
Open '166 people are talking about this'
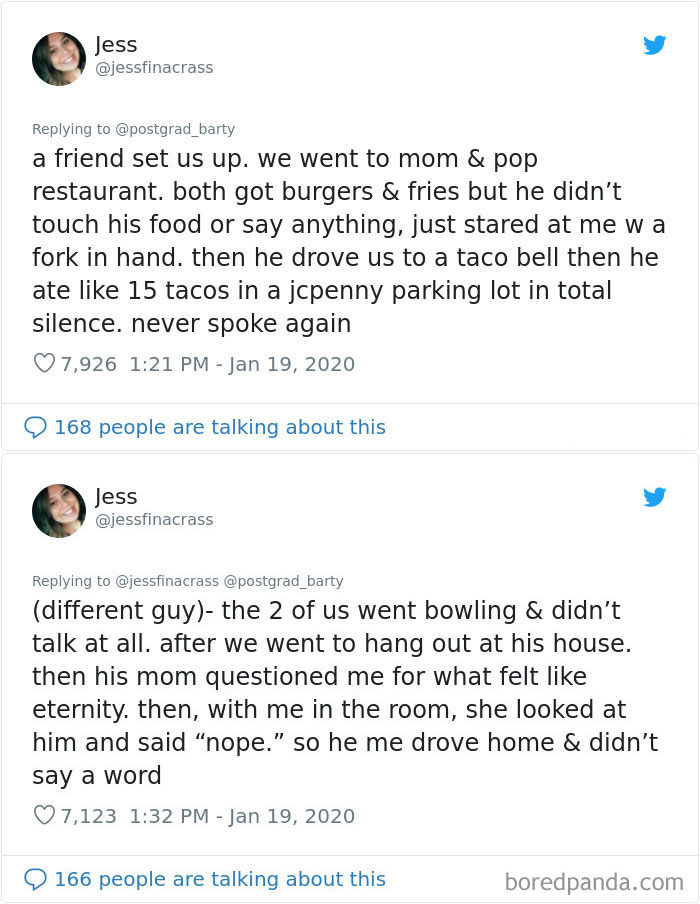click(x=220, y=879)
